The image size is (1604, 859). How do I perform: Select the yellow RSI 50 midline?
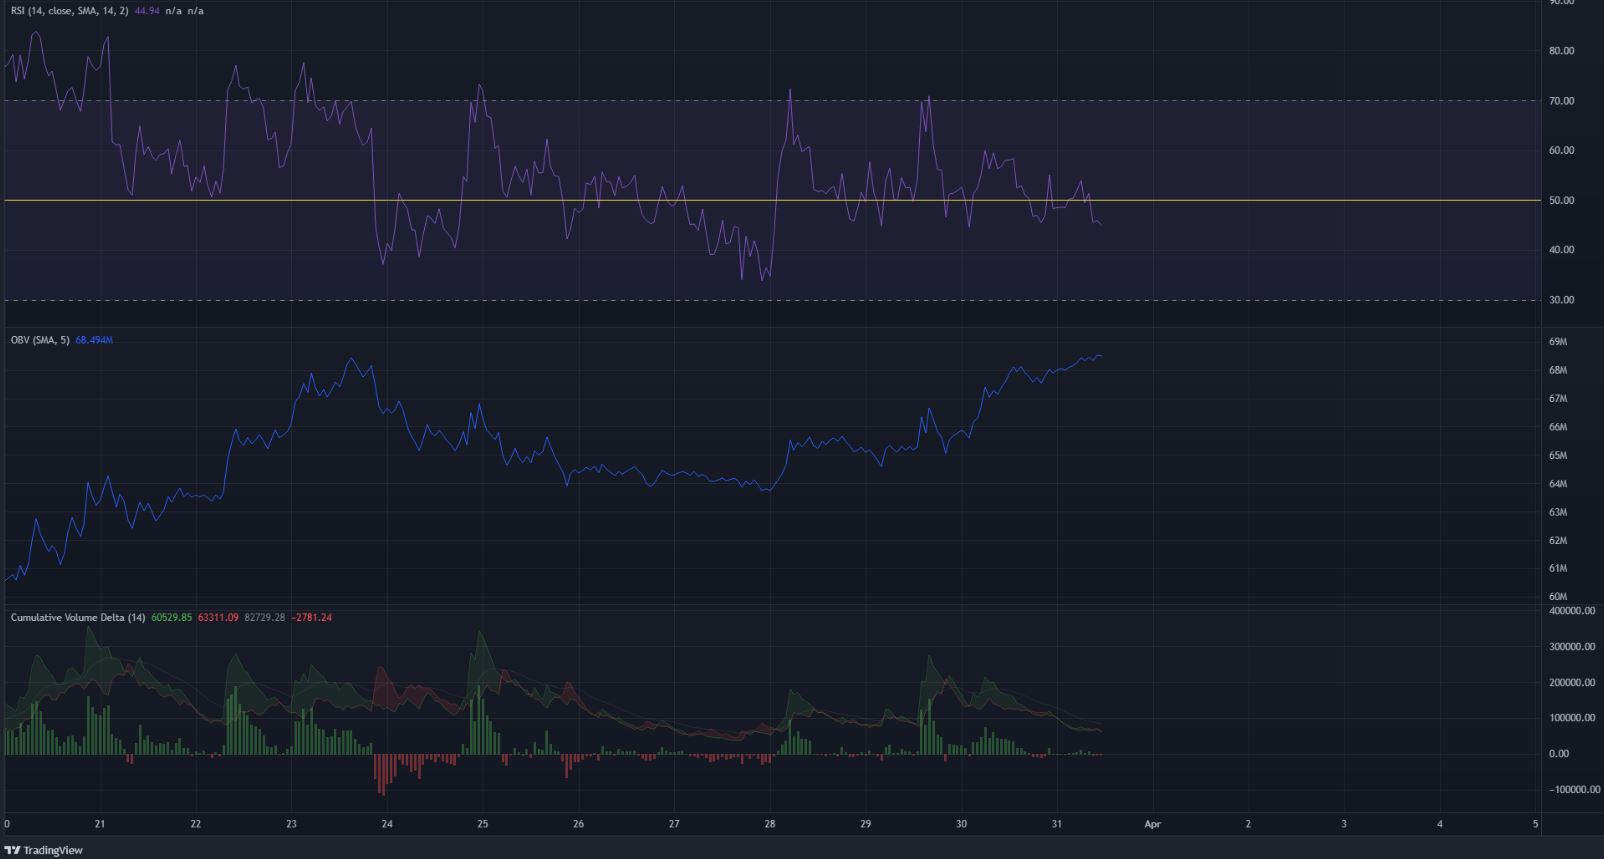pos(770,200)
